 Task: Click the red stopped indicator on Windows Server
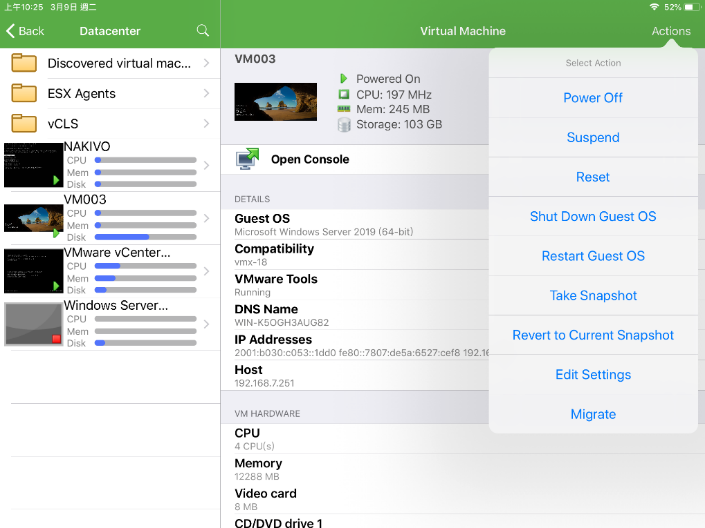(56, 339)
